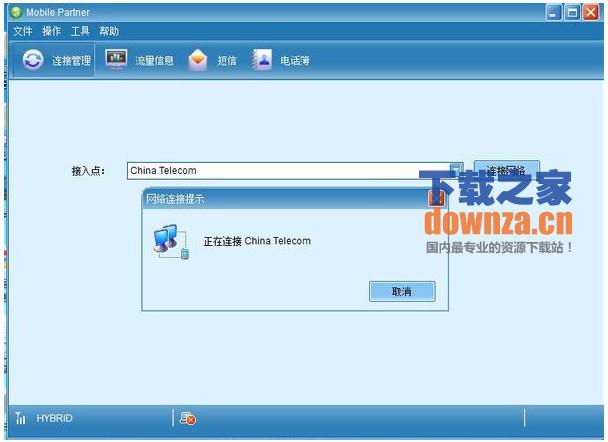Click the signal strength bars icon
The height and width of the screenshot is (442, 608).
[x=20, y=418]
